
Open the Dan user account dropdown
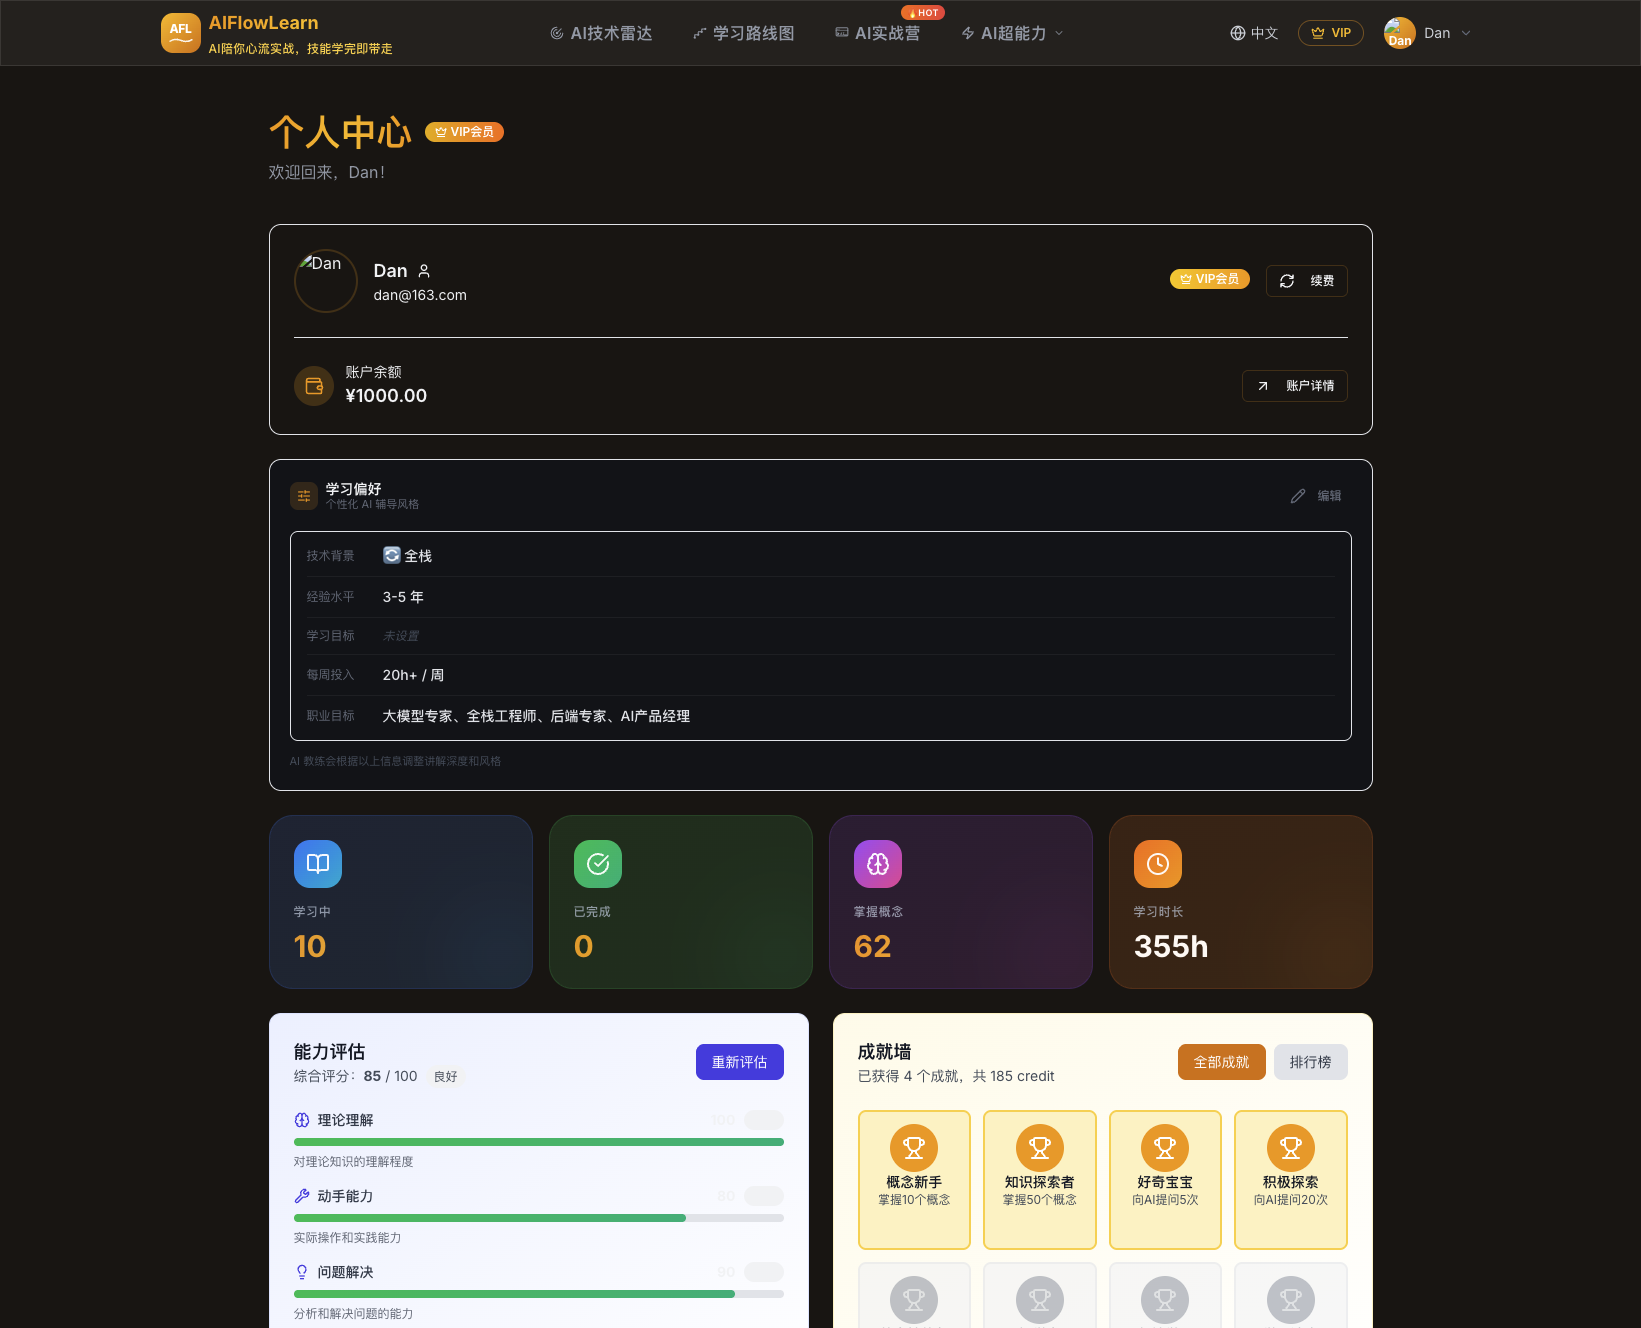pyautogui.click(x=1427, y=33)
